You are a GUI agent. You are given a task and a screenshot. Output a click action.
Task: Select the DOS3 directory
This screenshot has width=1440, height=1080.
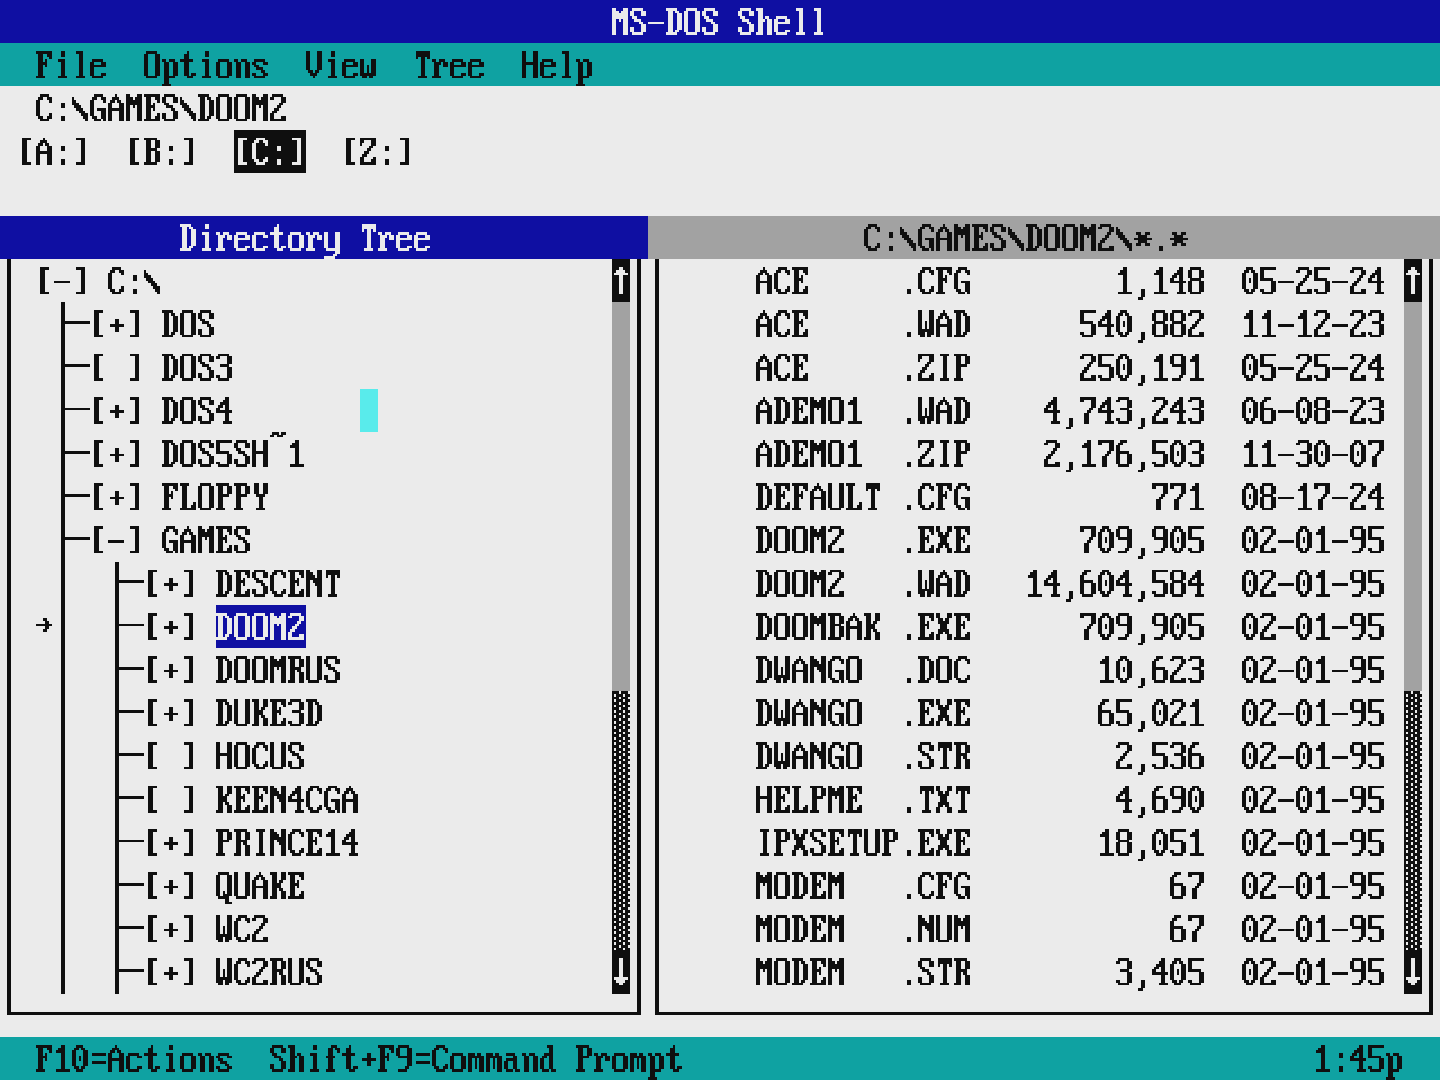point(197,368)
